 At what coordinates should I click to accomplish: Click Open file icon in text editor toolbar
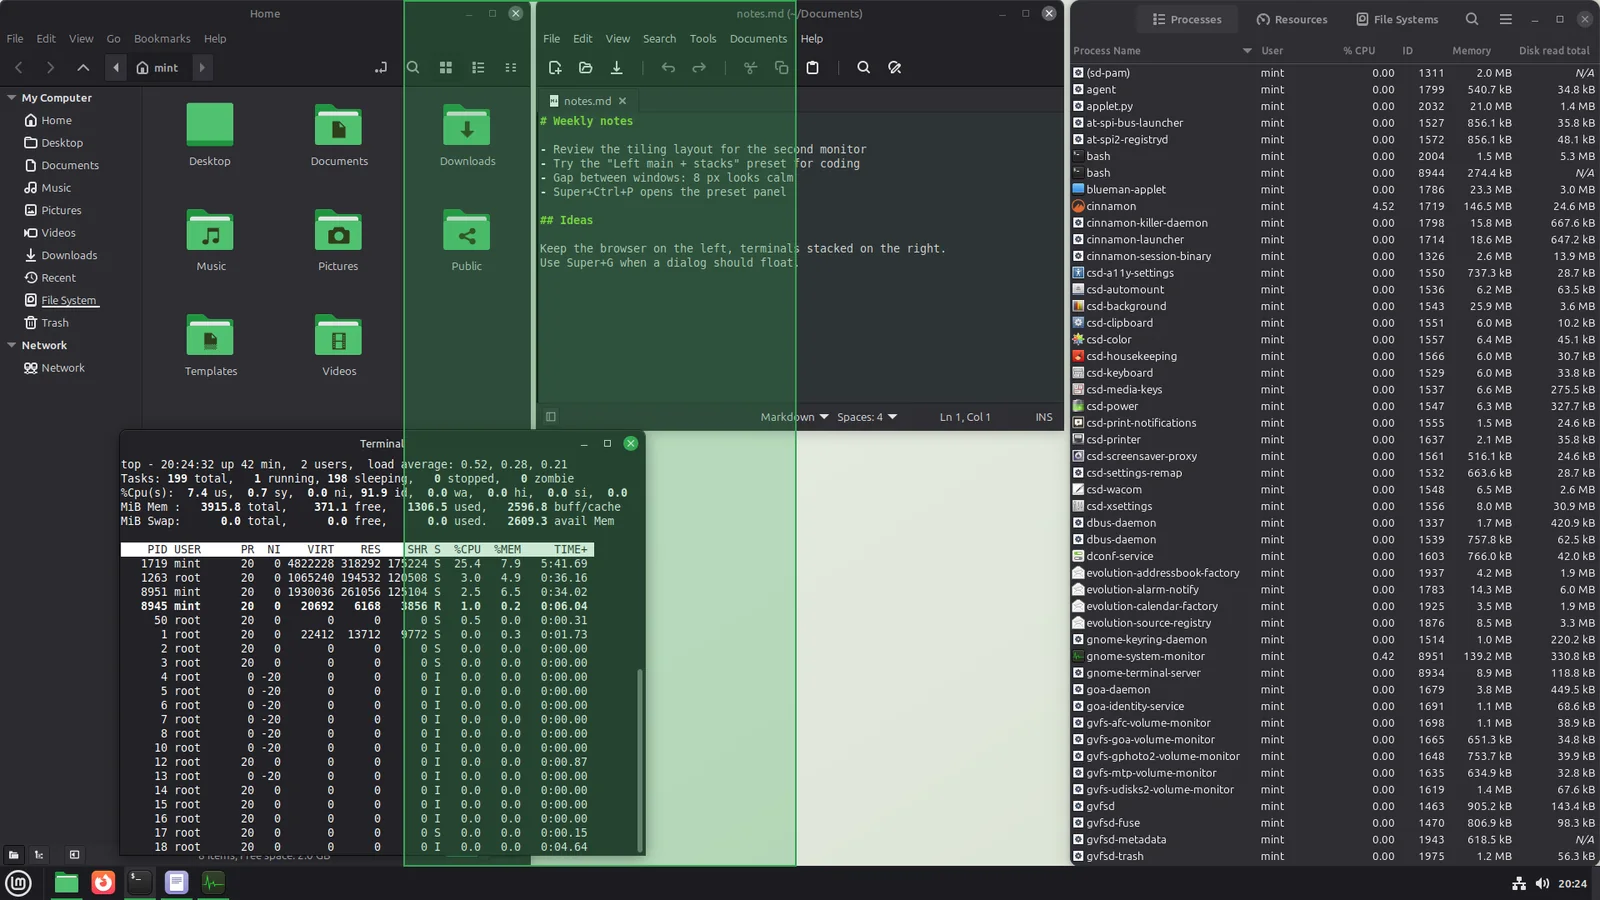point(586,68)
